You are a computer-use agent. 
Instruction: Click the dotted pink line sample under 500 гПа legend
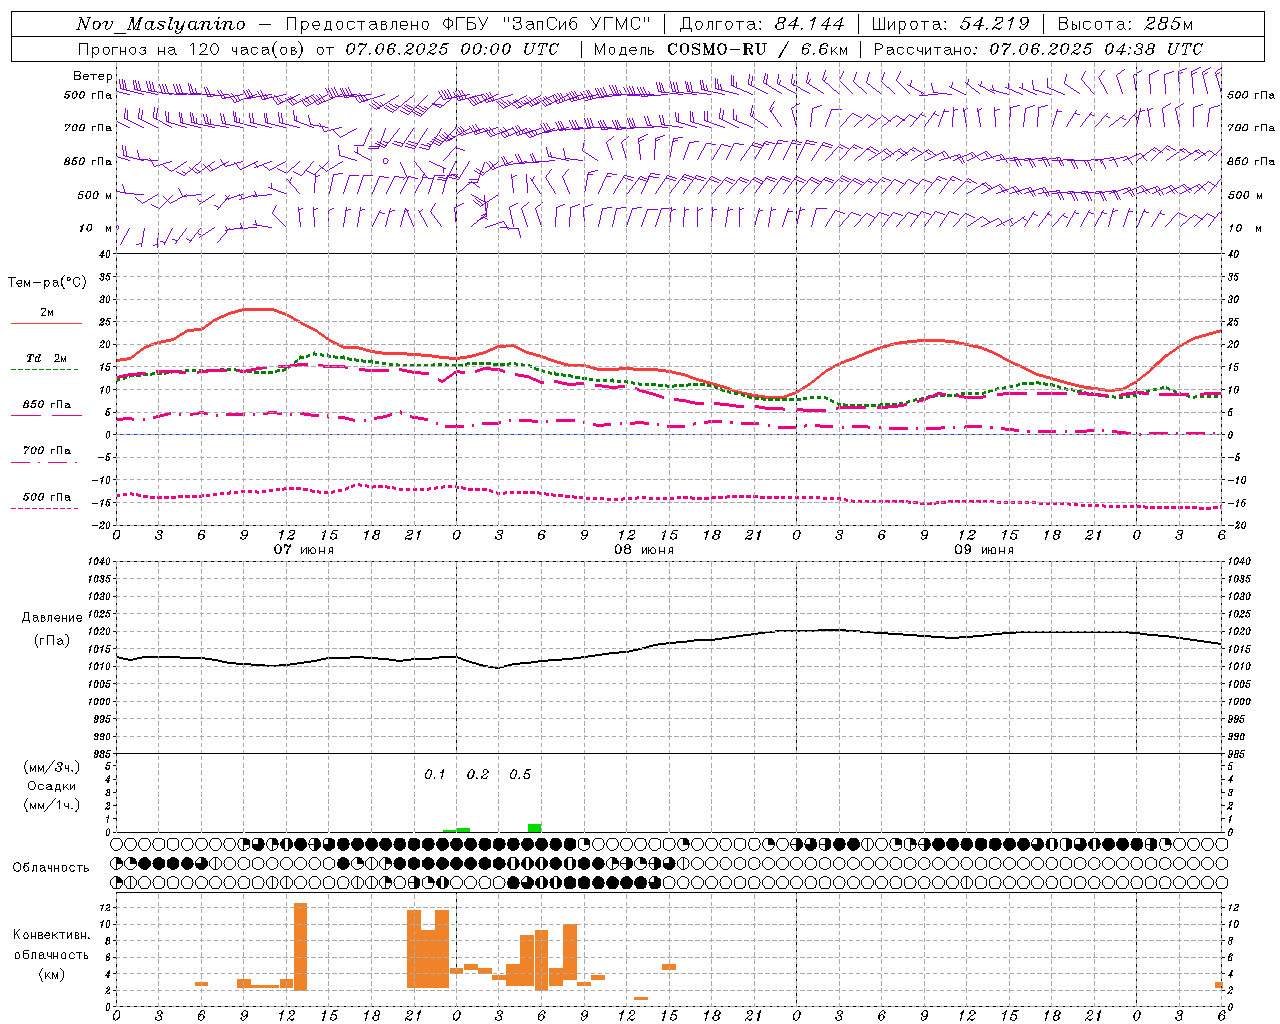point(45,509)
